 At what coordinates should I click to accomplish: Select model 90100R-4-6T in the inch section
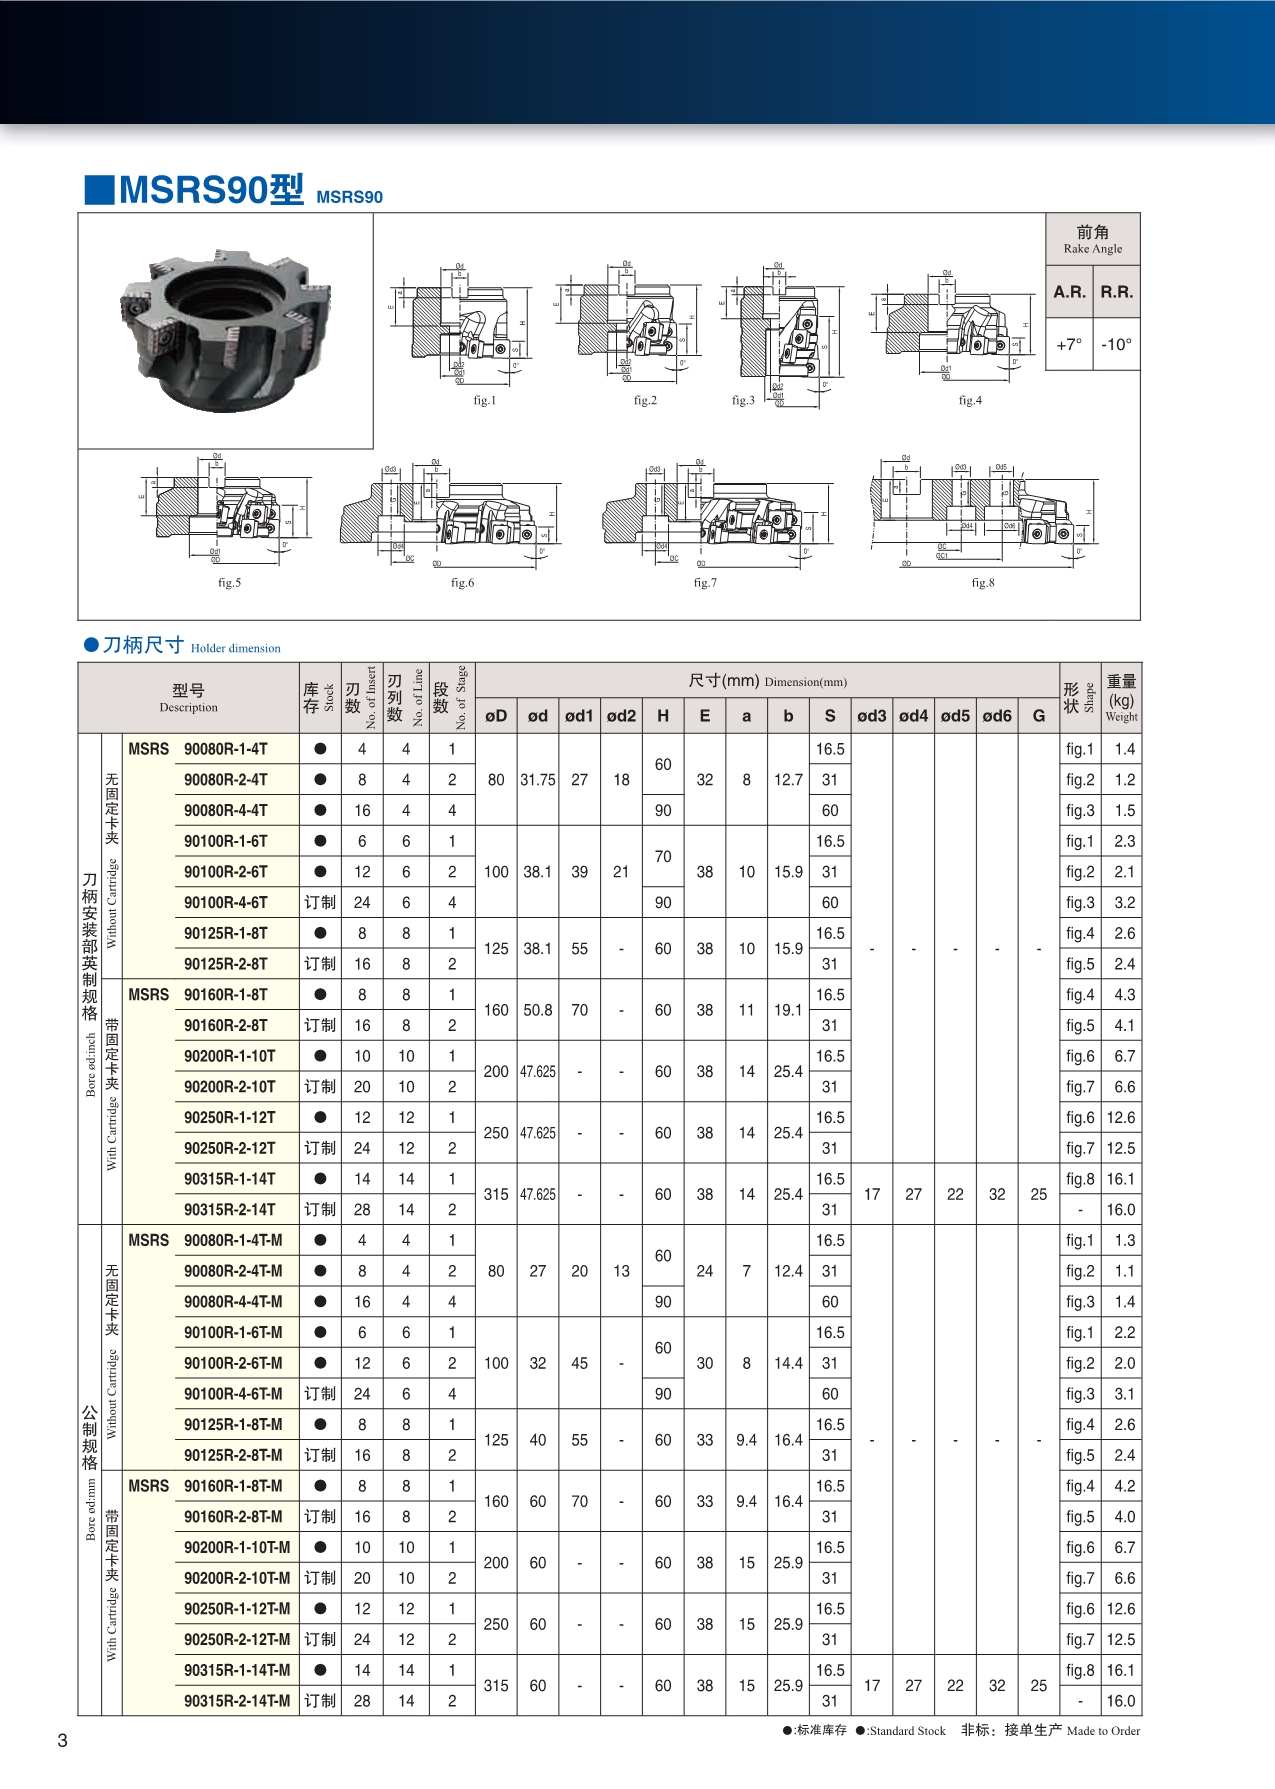point(226,903)
